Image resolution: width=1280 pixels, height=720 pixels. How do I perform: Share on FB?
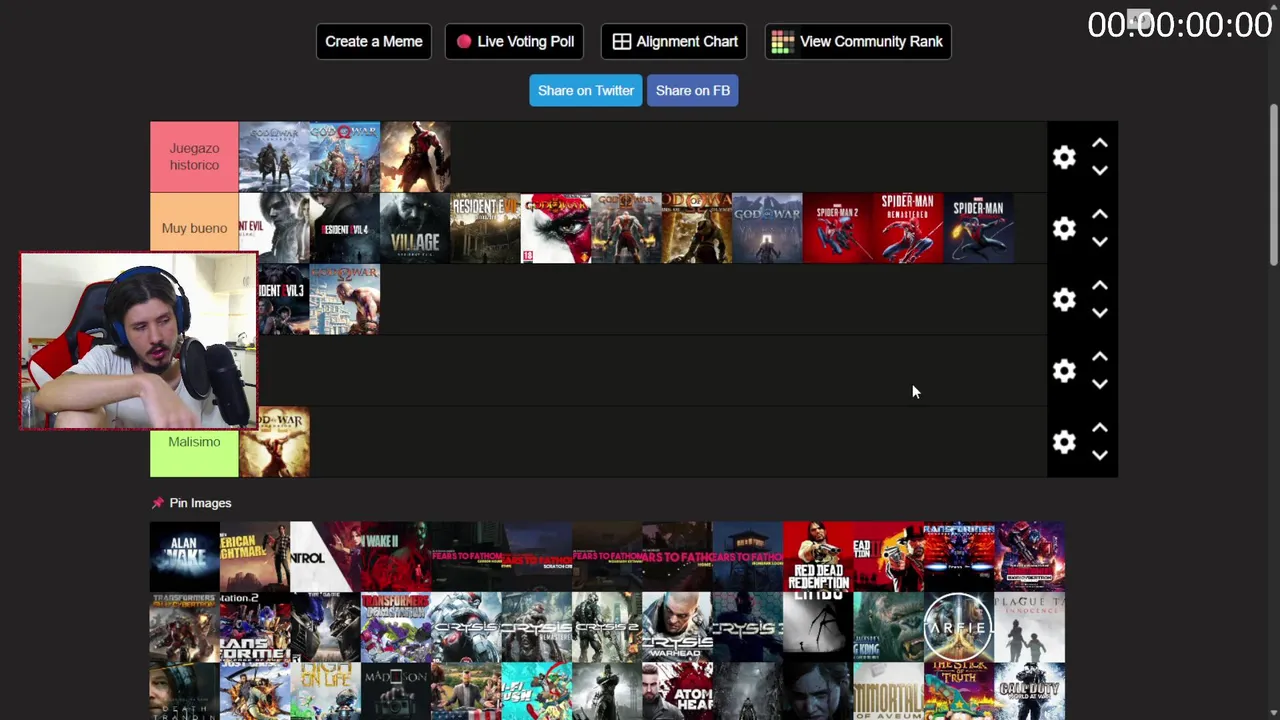click(x=693, y=90)
